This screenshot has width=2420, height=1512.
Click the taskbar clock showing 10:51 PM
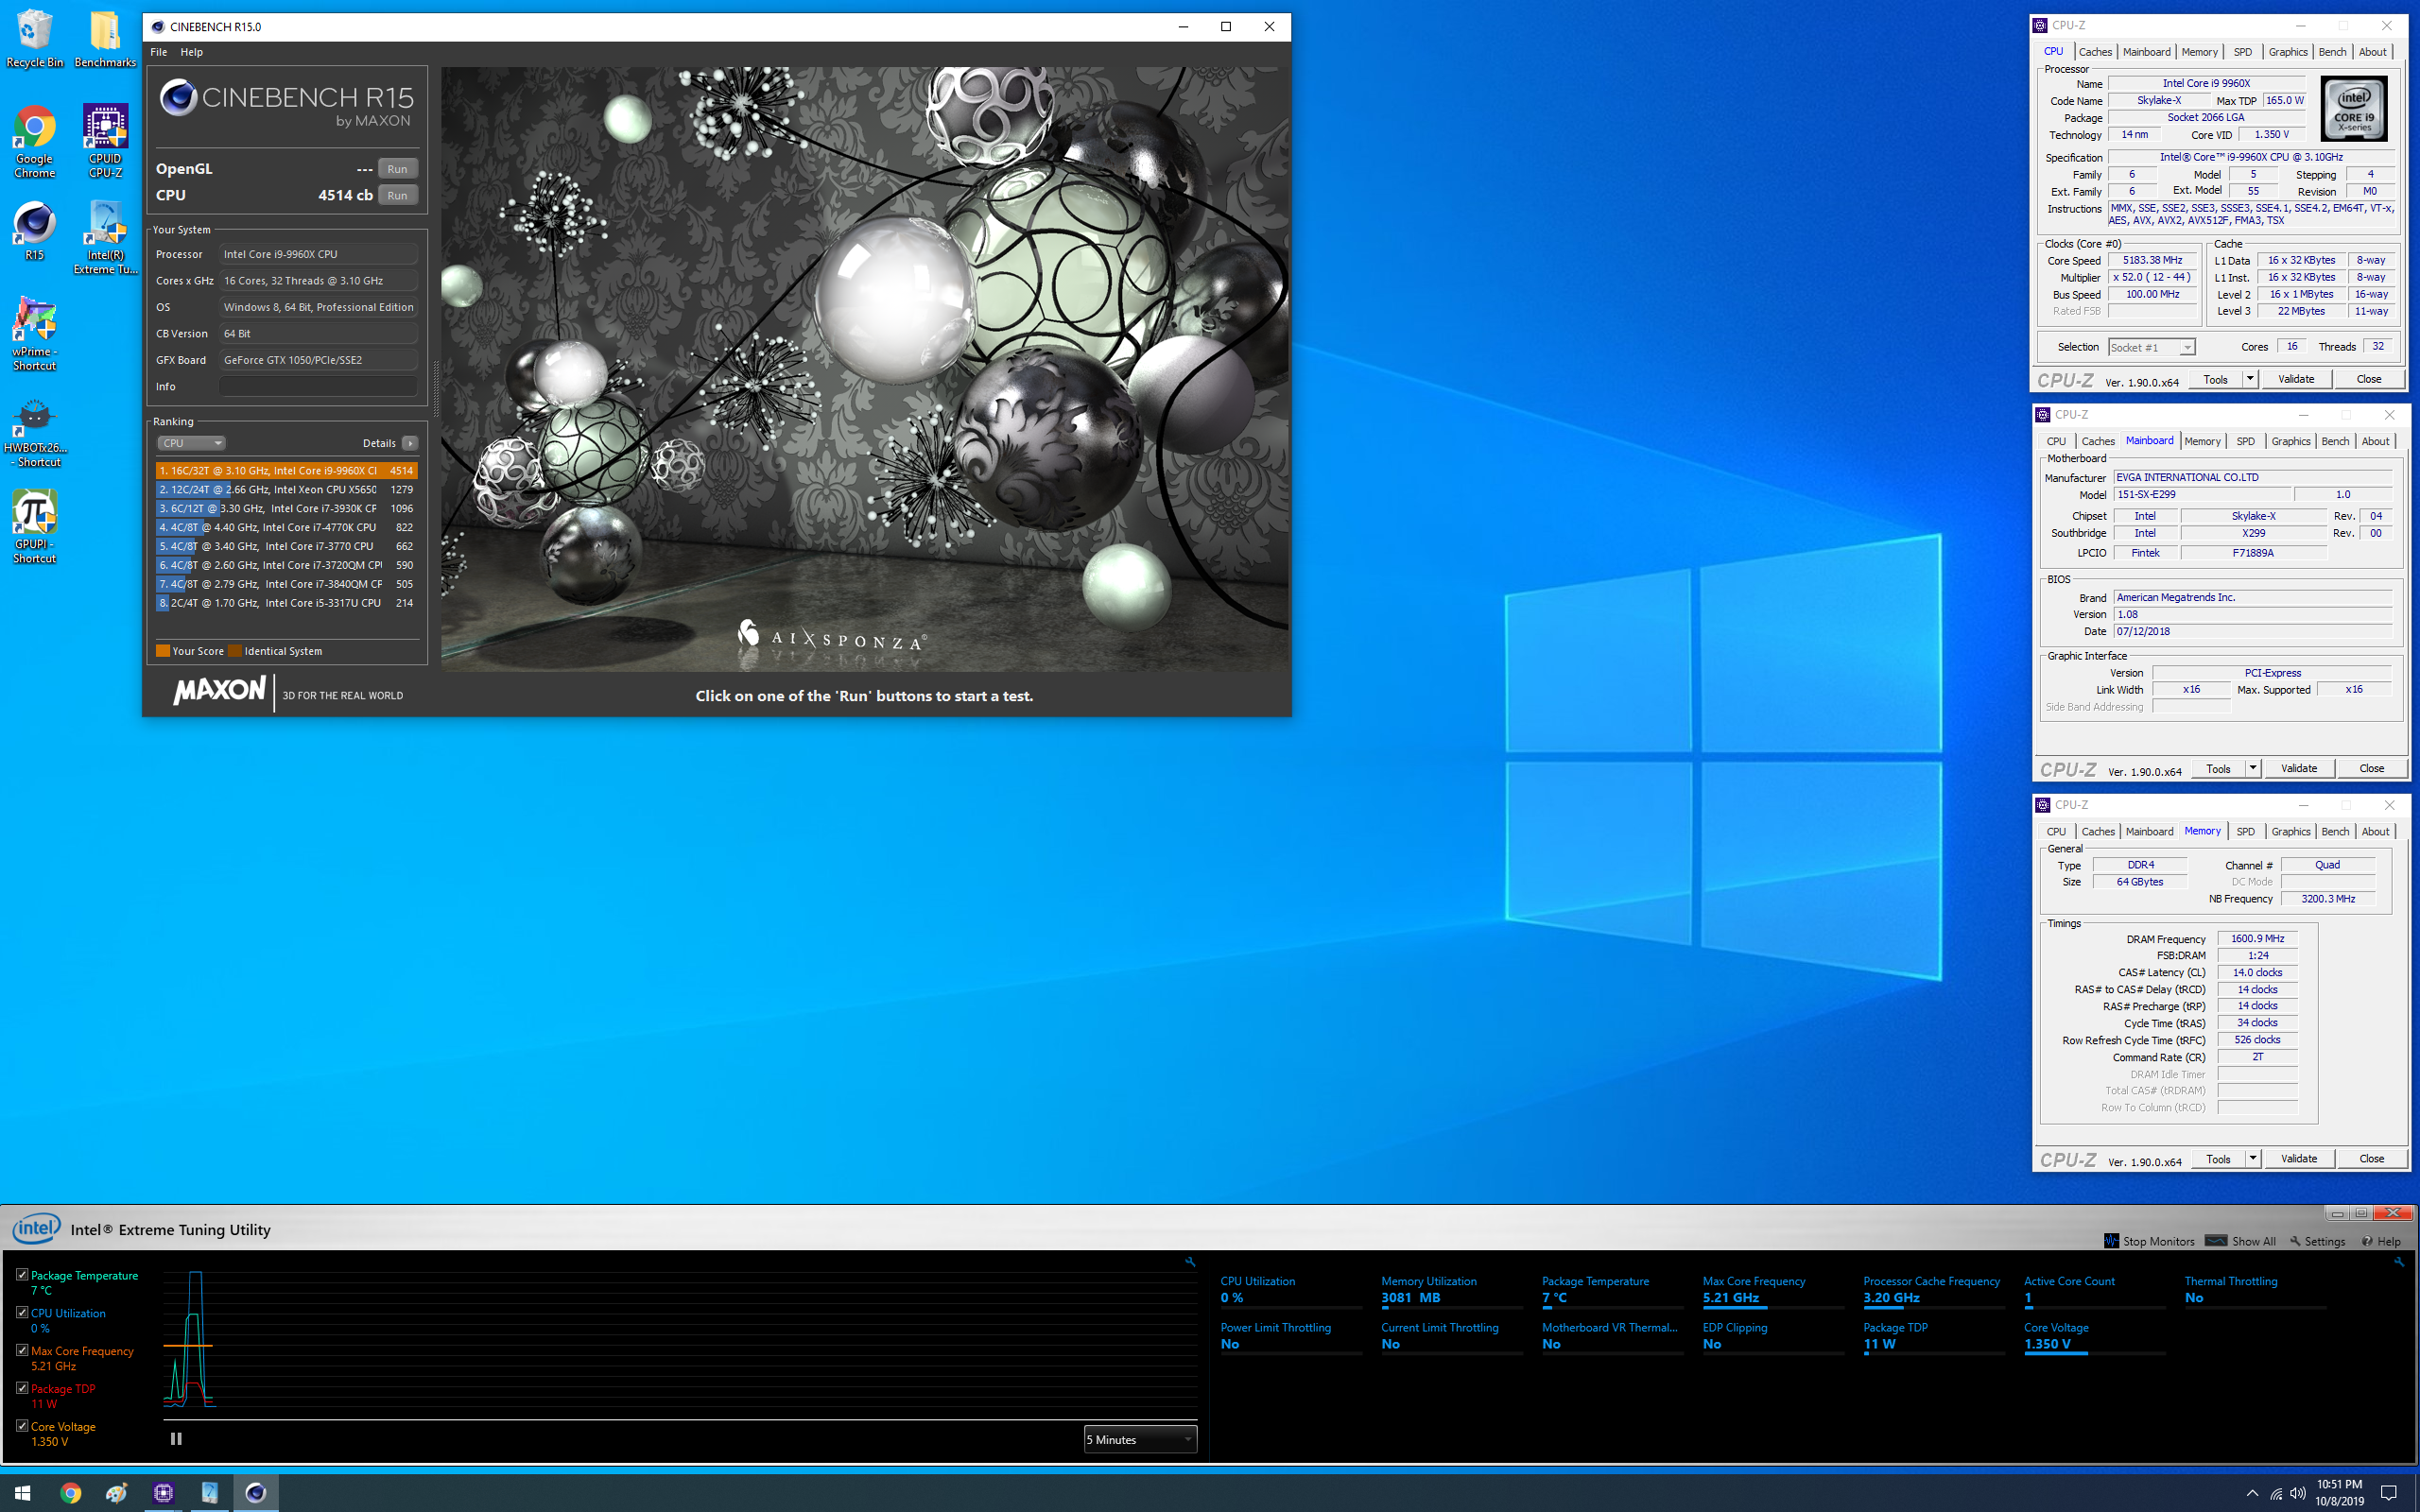[x=2340, y=1493]
